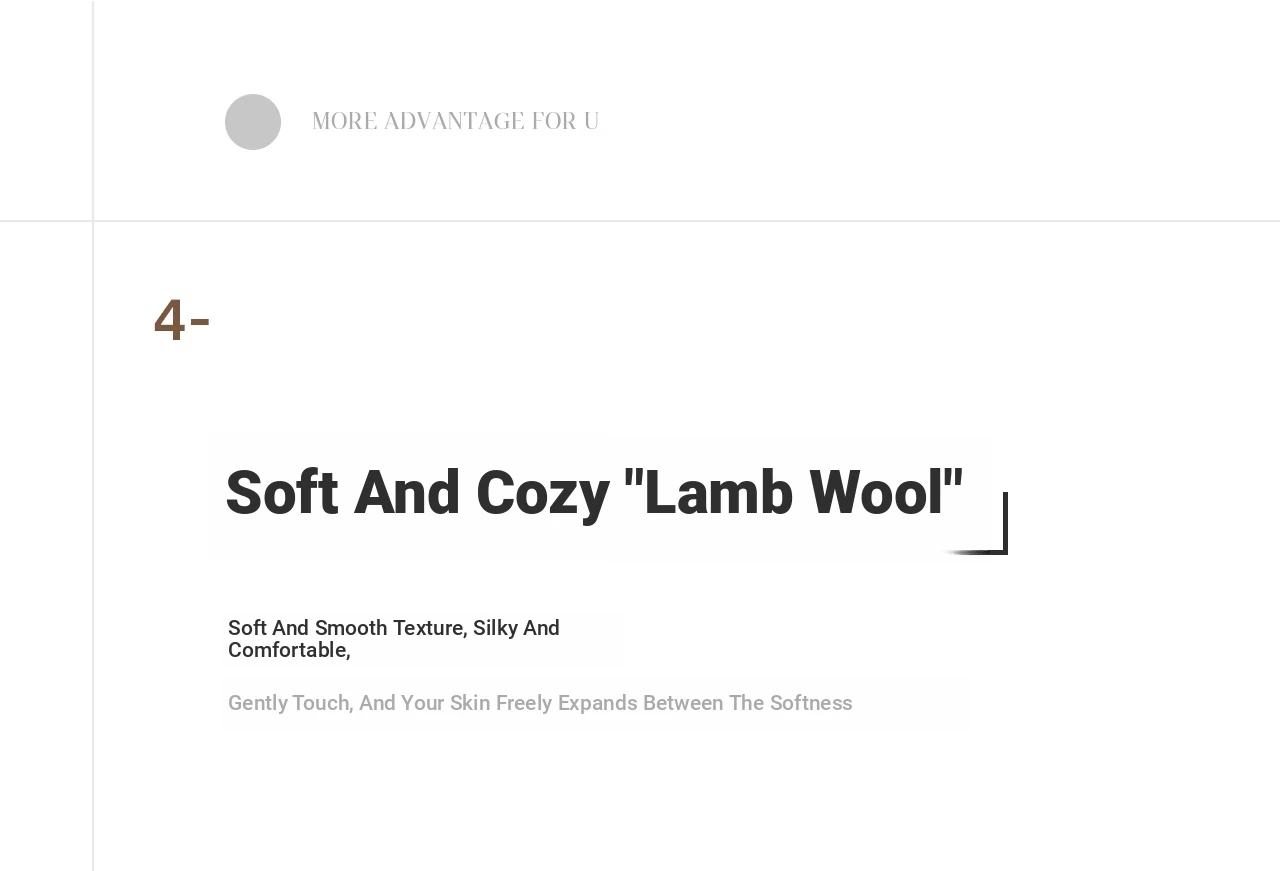The height and width of the screenshot is (871, 1280).
Task: Select the brown number 4 marker
Action: [169, 320]
